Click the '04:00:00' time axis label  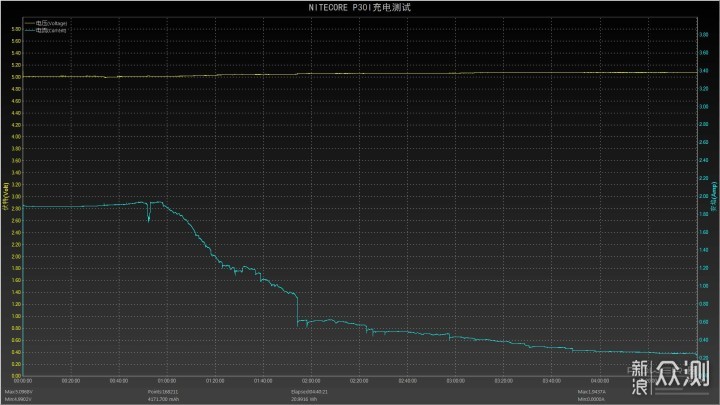(600, 381)
